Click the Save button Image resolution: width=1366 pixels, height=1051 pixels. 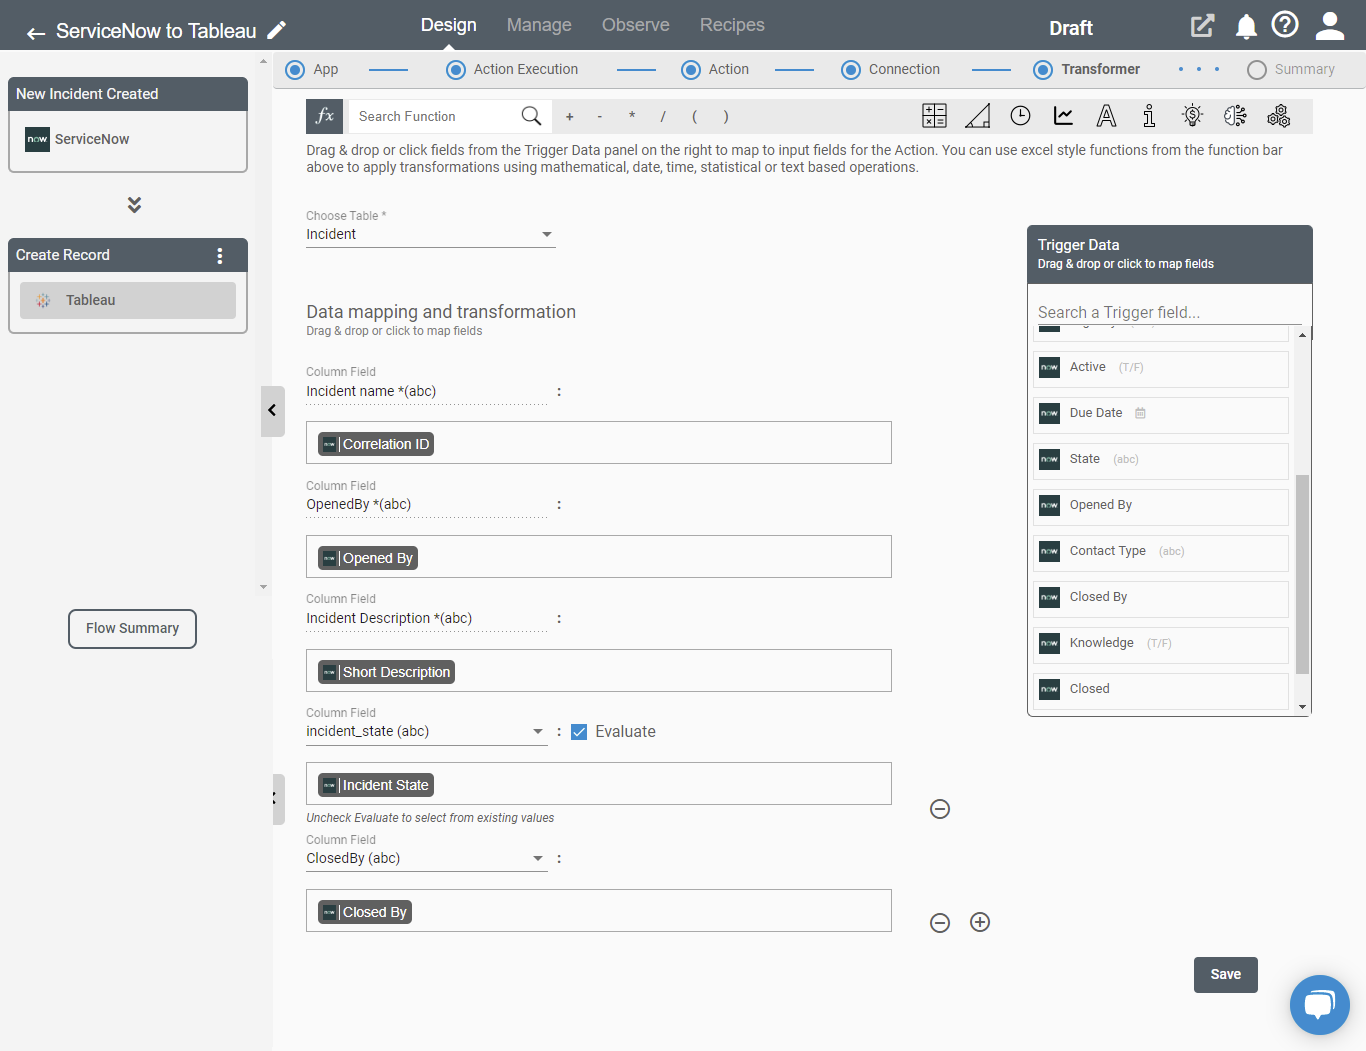1226,975
